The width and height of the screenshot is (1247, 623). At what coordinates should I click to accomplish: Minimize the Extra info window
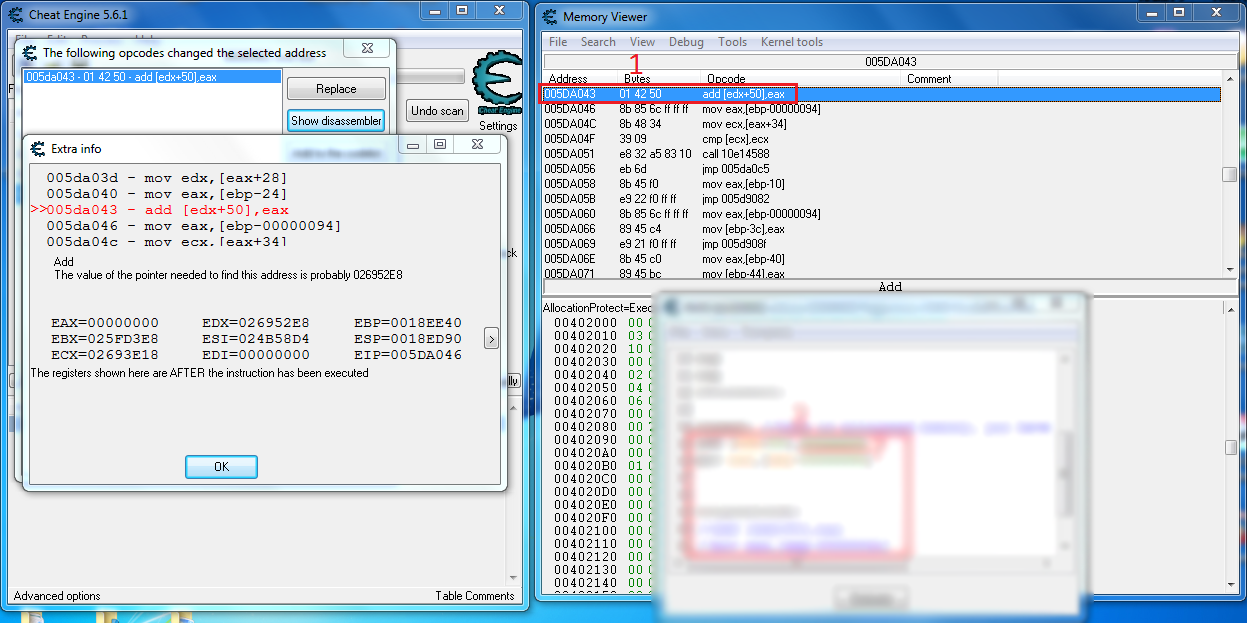[x=414, y=145]
